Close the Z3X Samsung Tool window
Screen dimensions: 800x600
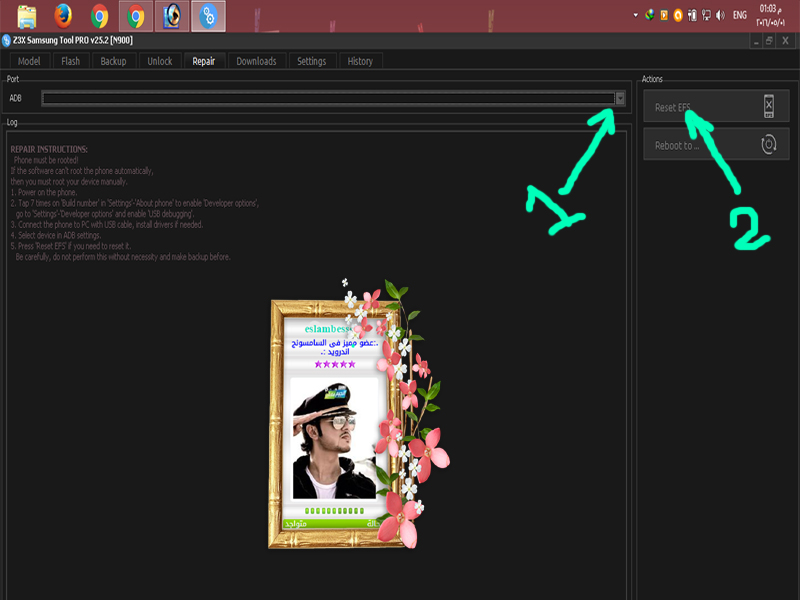(x=786, y=41)
